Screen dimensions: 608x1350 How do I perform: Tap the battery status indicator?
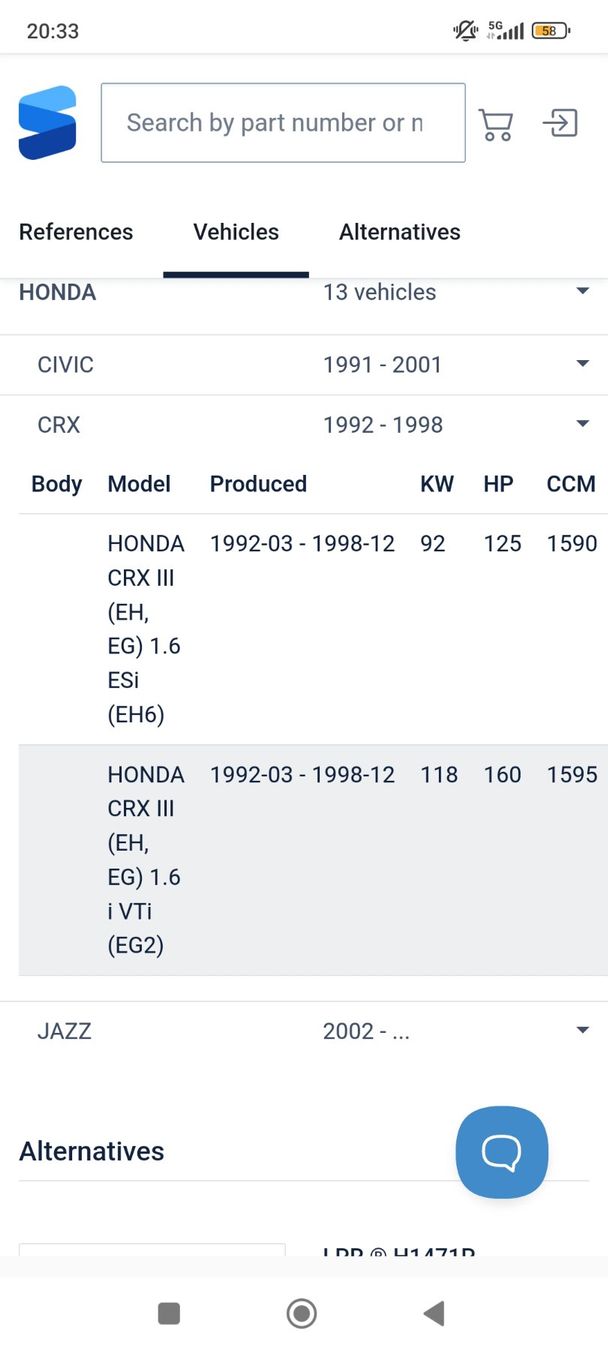pos(550,31)
